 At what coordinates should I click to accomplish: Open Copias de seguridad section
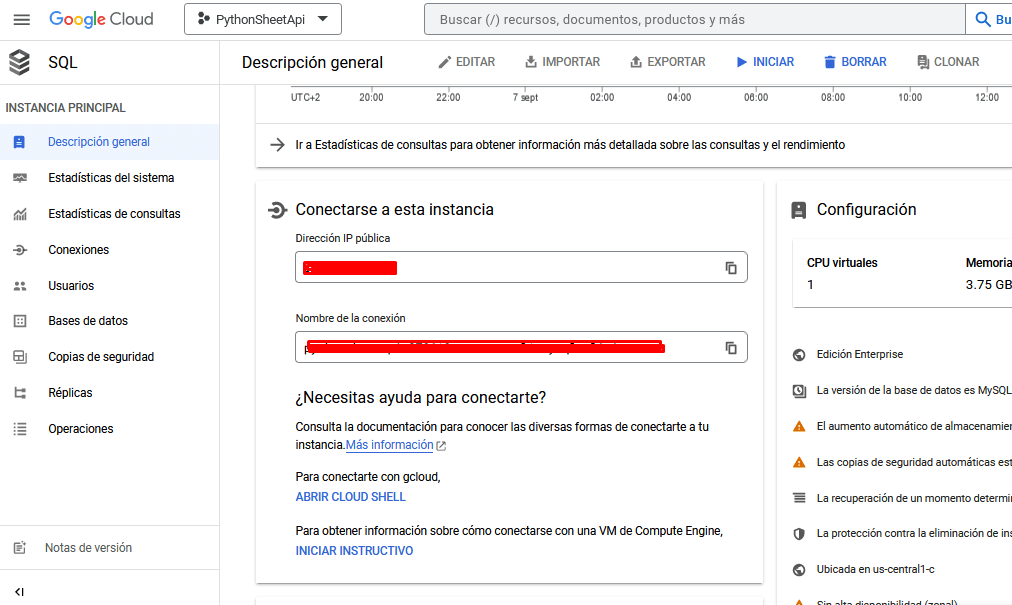[101, 357]
